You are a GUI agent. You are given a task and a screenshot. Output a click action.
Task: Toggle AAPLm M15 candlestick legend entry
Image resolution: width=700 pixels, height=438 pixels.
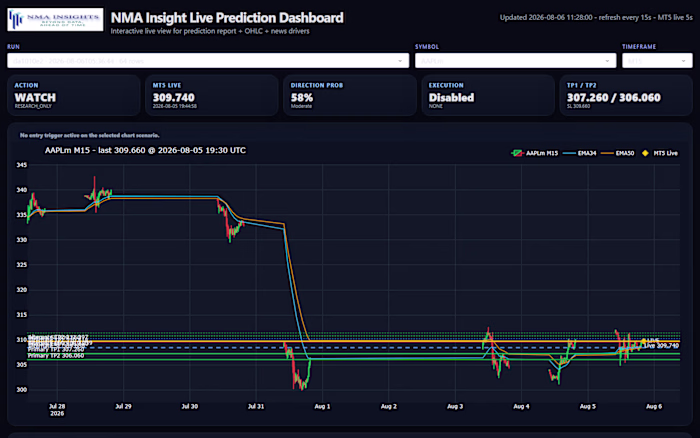click(534, 153)
